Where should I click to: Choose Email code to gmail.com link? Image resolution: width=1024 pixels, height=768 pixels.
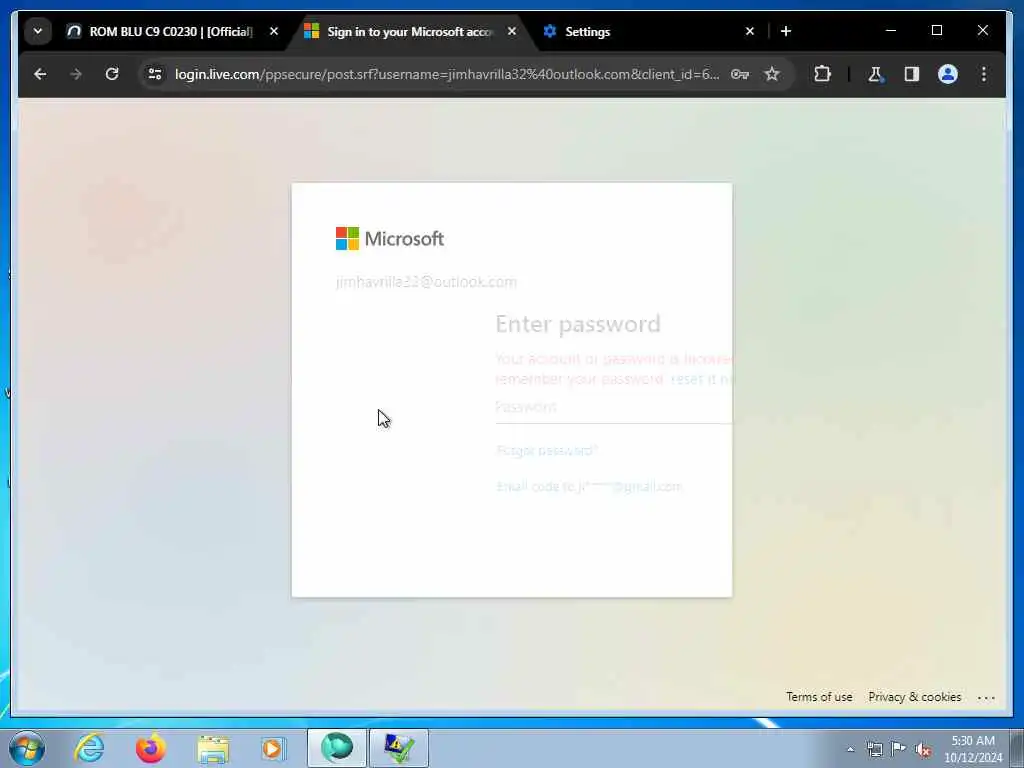coord(588,487)
